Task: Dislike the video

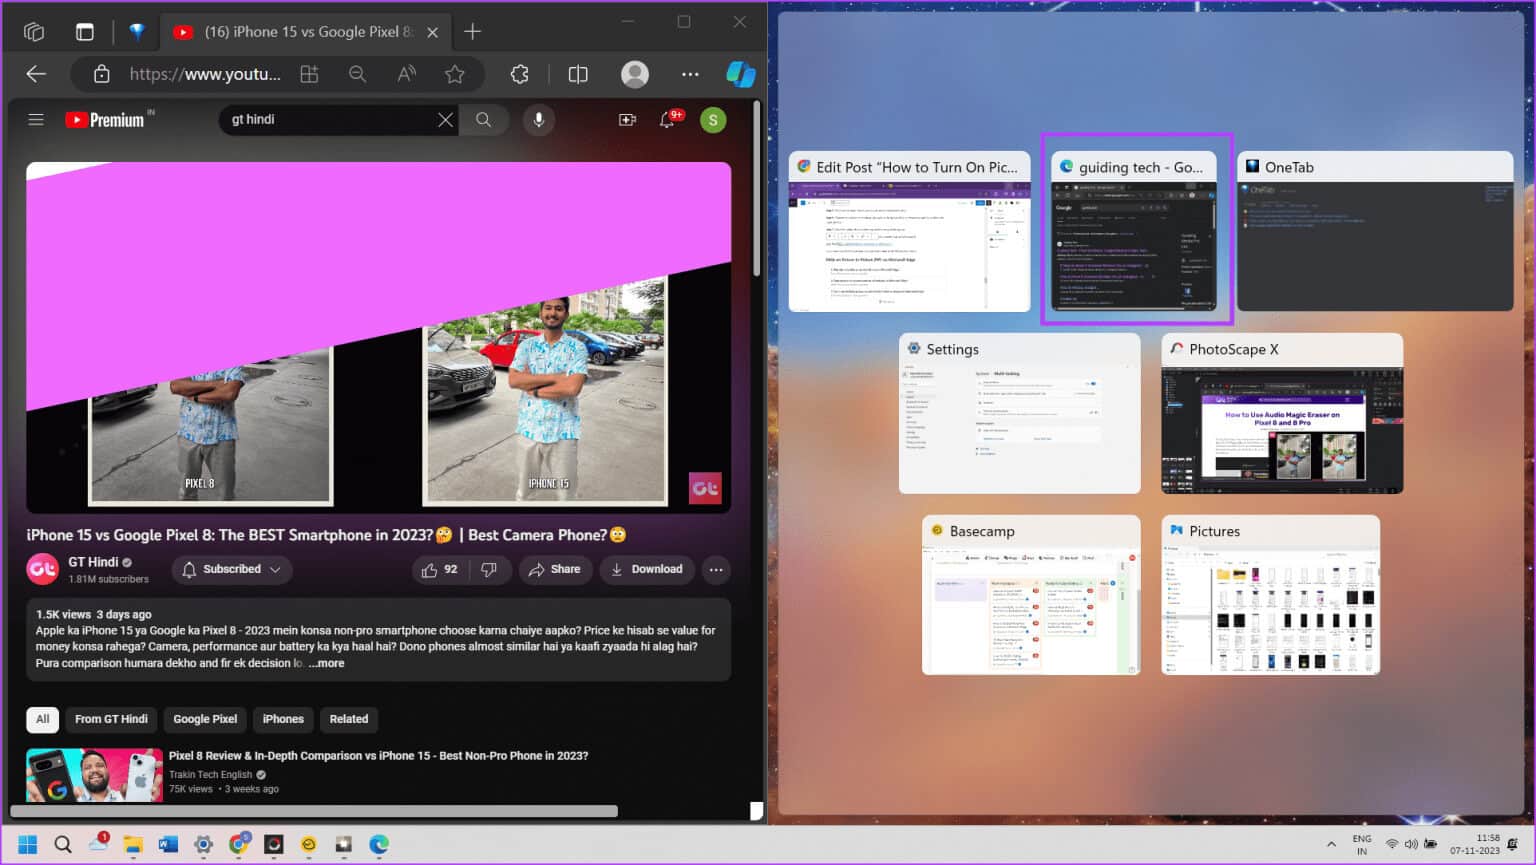Action: (x=489, y=570)
